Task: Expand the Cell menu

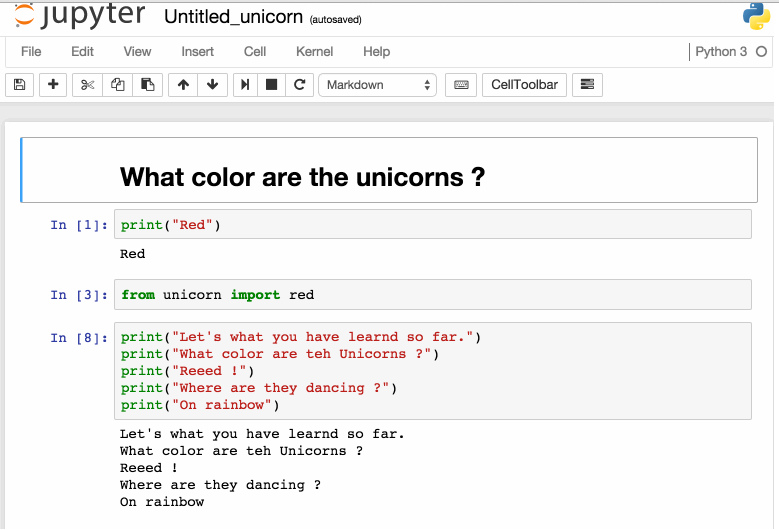Action: pyautogui.click(x=255, y=52)
